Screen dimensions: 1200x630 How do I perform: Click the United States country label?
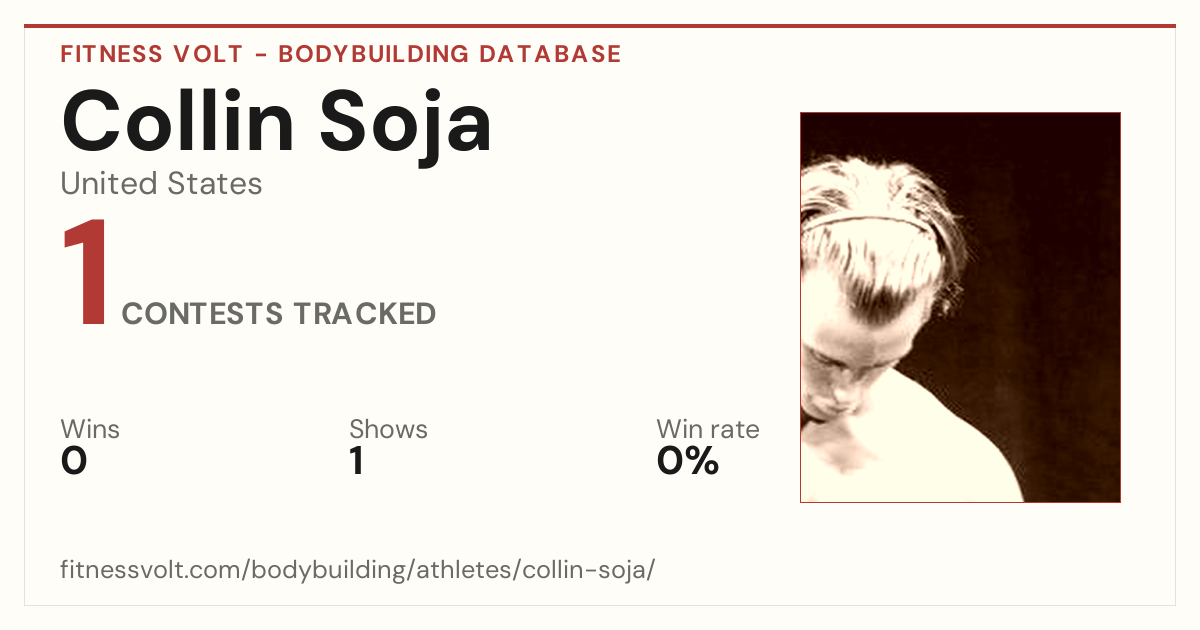[x=161, y=184]
